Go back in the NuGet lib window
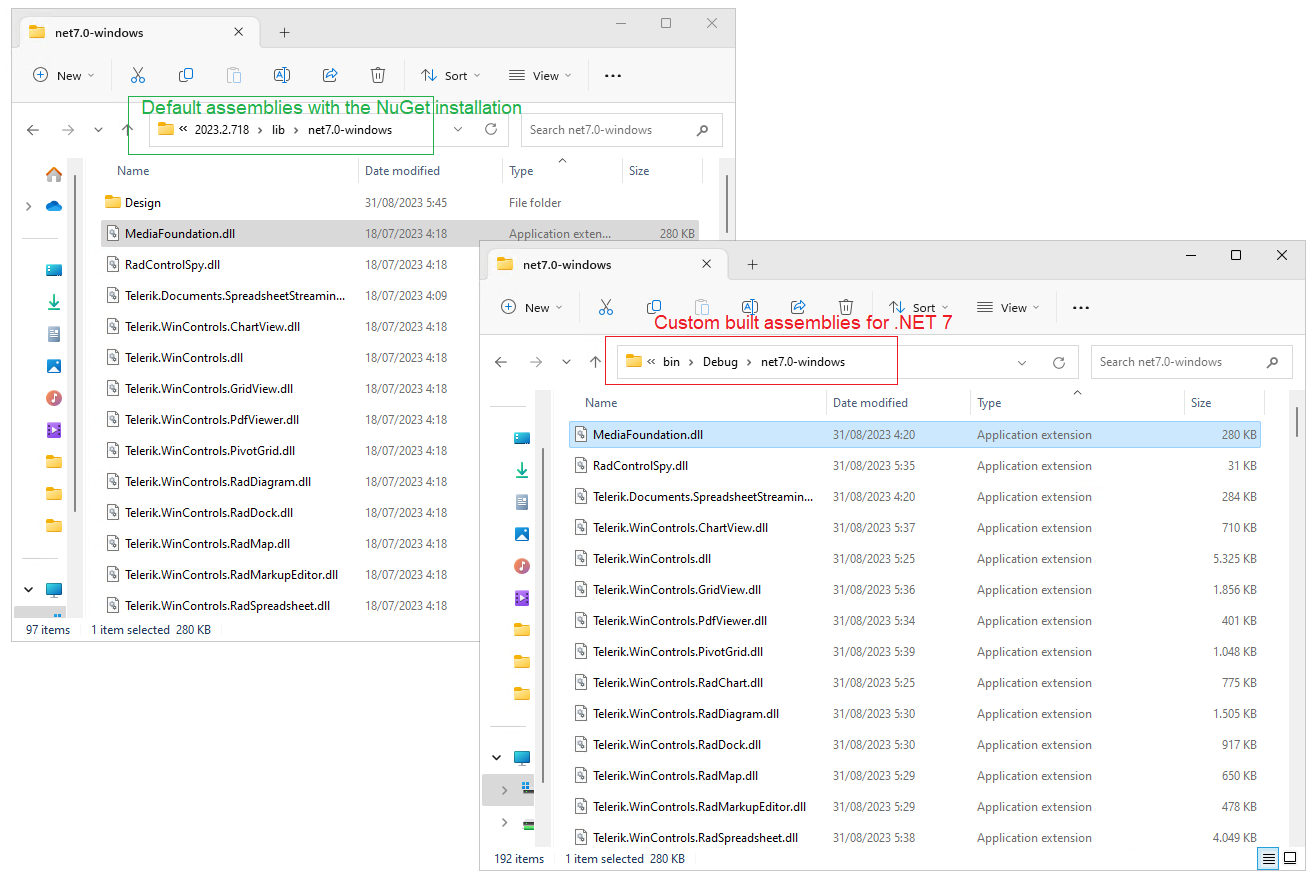 [x=33, y=130]
